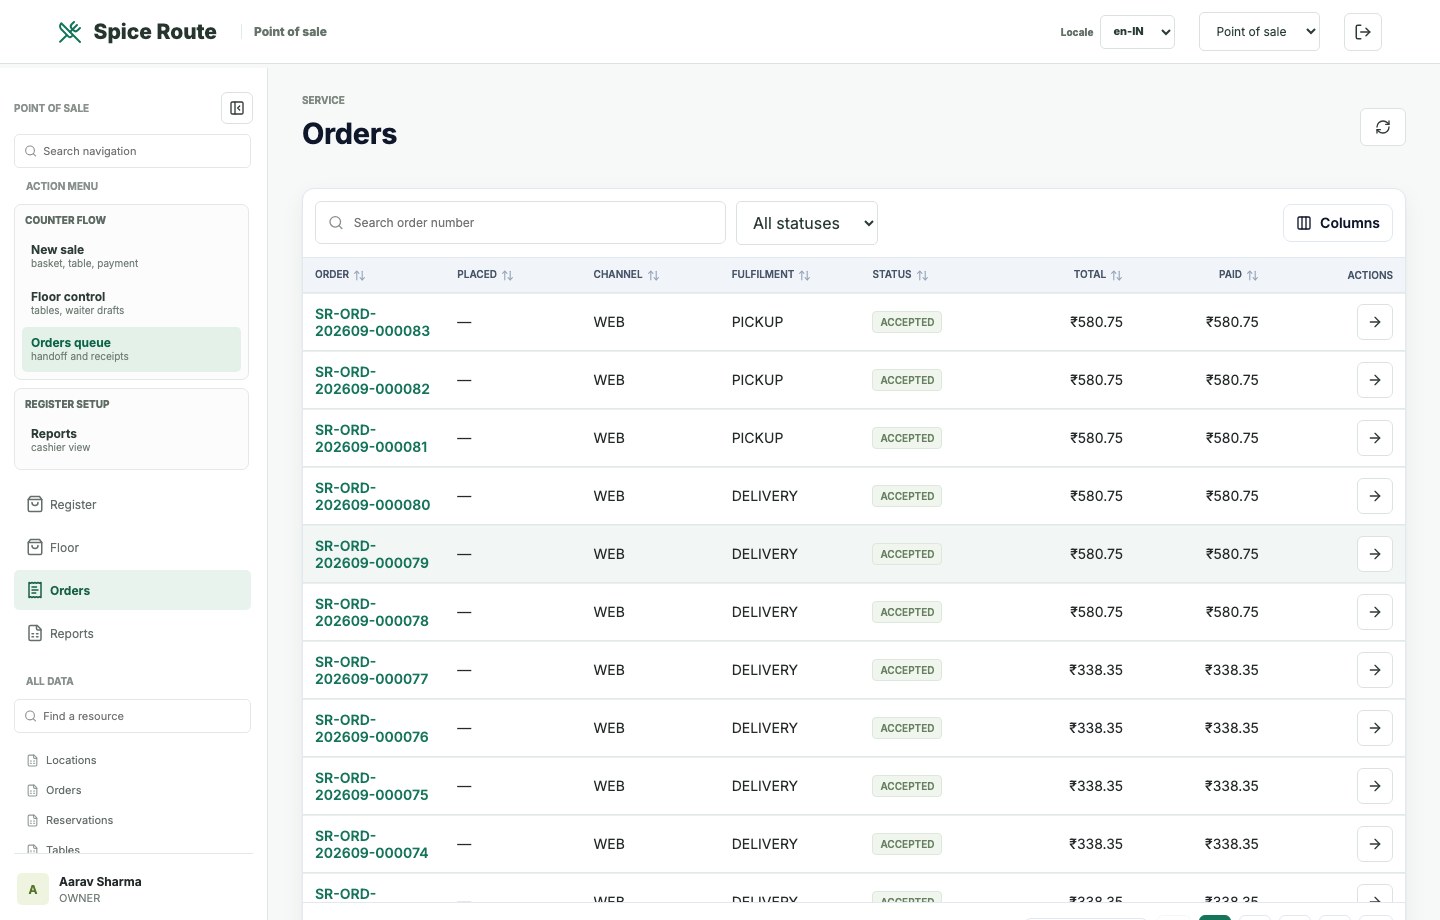Open order SR-ORD-202609-000082 arrow
Screen dimensions: 1440x920
tap(1375, 380)
